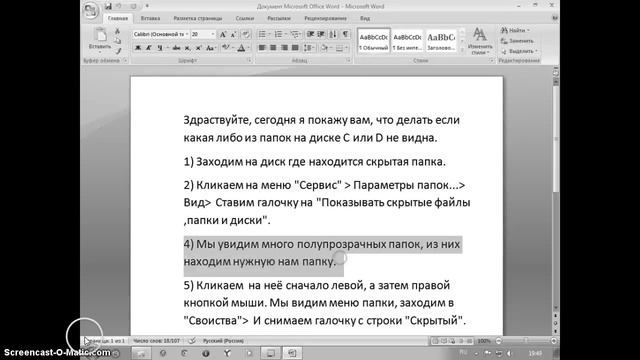The image size is (640, 360).
Task: Open the font name combo box
Action: click(x=161, y=34)
